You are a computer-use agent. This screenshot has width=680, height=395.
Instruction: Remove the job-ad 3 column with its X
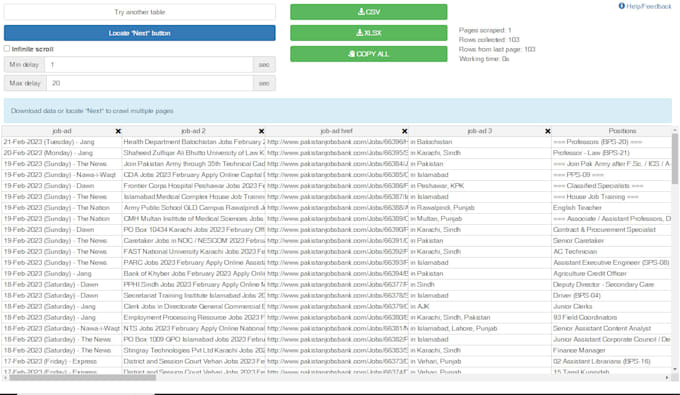click(547, 131)
